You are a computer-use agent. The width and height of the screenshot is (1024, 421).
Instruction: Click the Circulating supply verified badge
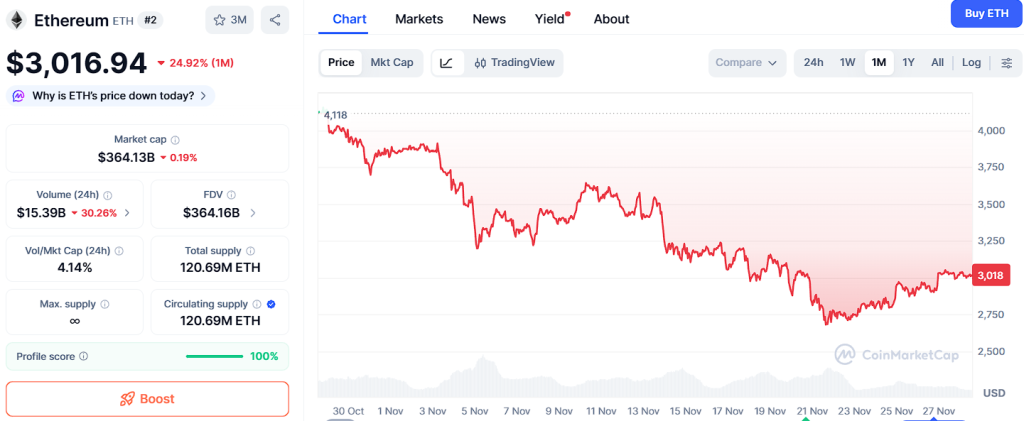point(272,304)
